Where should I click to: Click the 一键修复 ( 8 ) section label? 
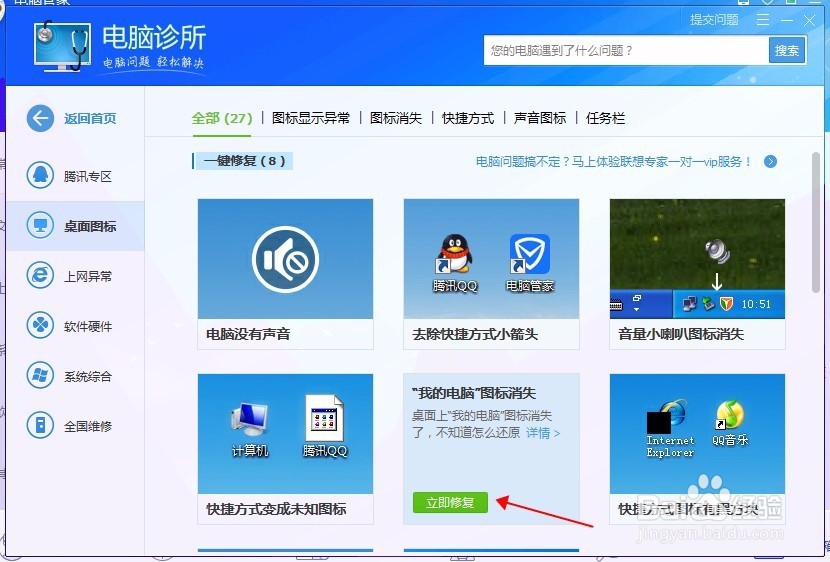point(244,161)
